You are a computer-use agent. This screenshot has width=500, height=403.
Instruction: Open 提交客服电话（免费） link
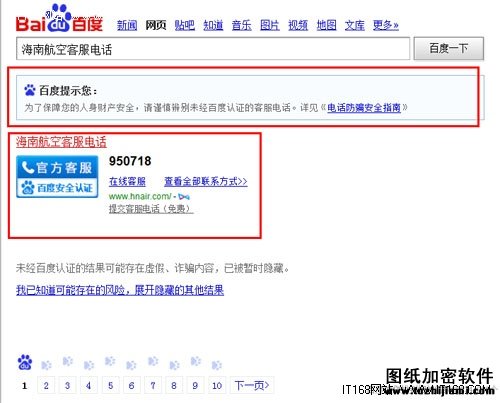click(x=151, y=209)
